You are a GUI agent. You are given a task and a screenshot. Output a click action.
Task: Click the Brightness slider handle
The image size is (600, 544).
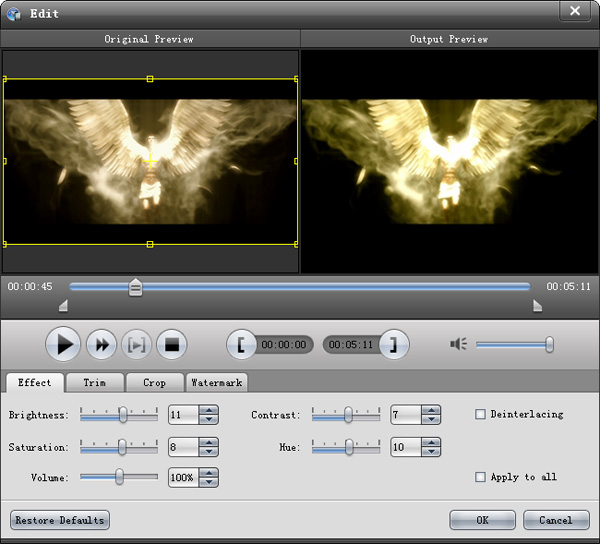(123, 415)
